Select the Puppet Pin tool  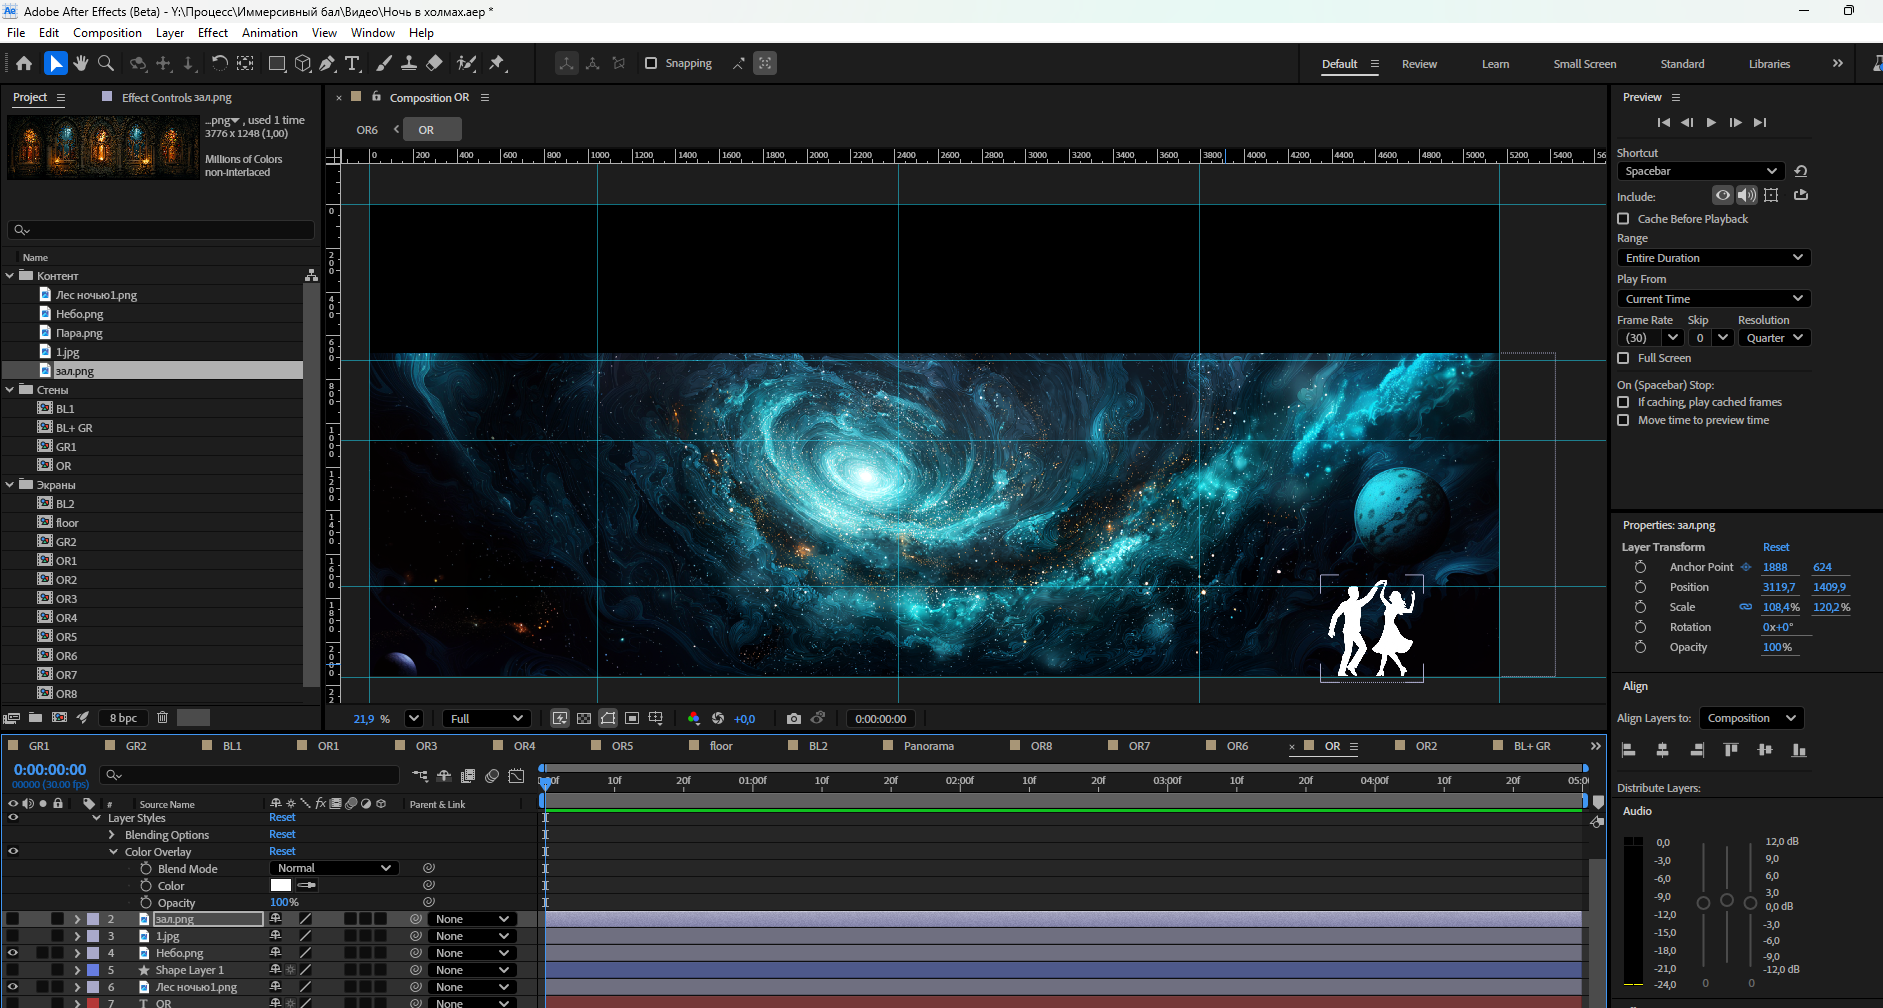click(x=497, y=63)
